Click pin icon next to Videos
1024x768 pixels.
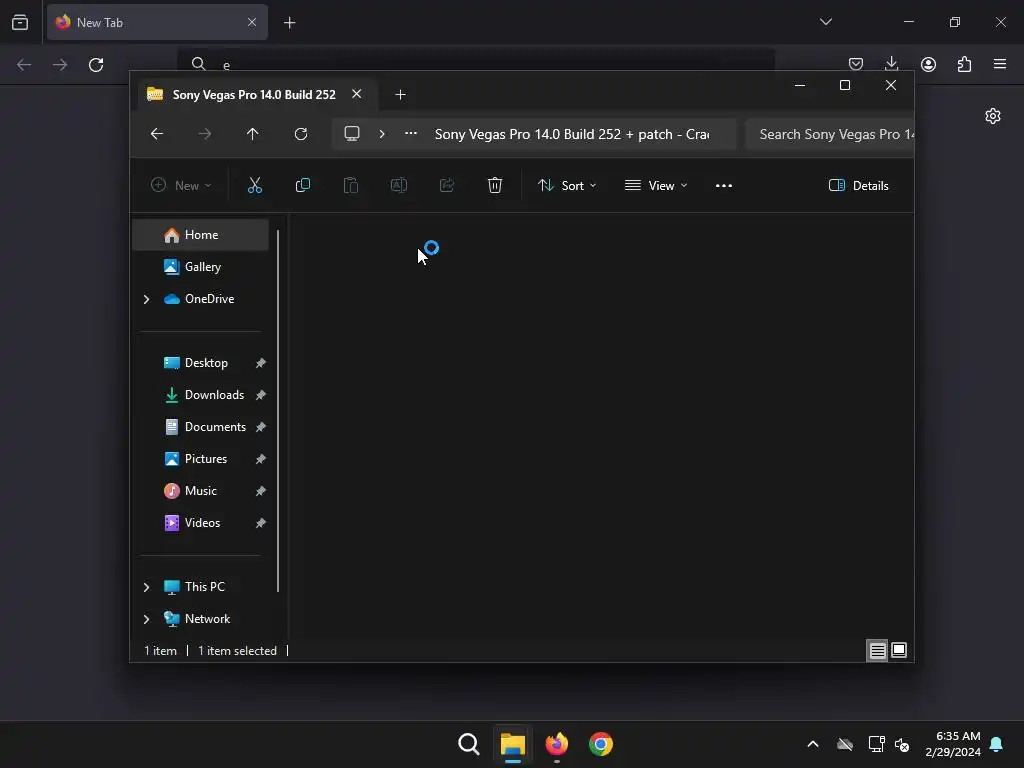261,523
